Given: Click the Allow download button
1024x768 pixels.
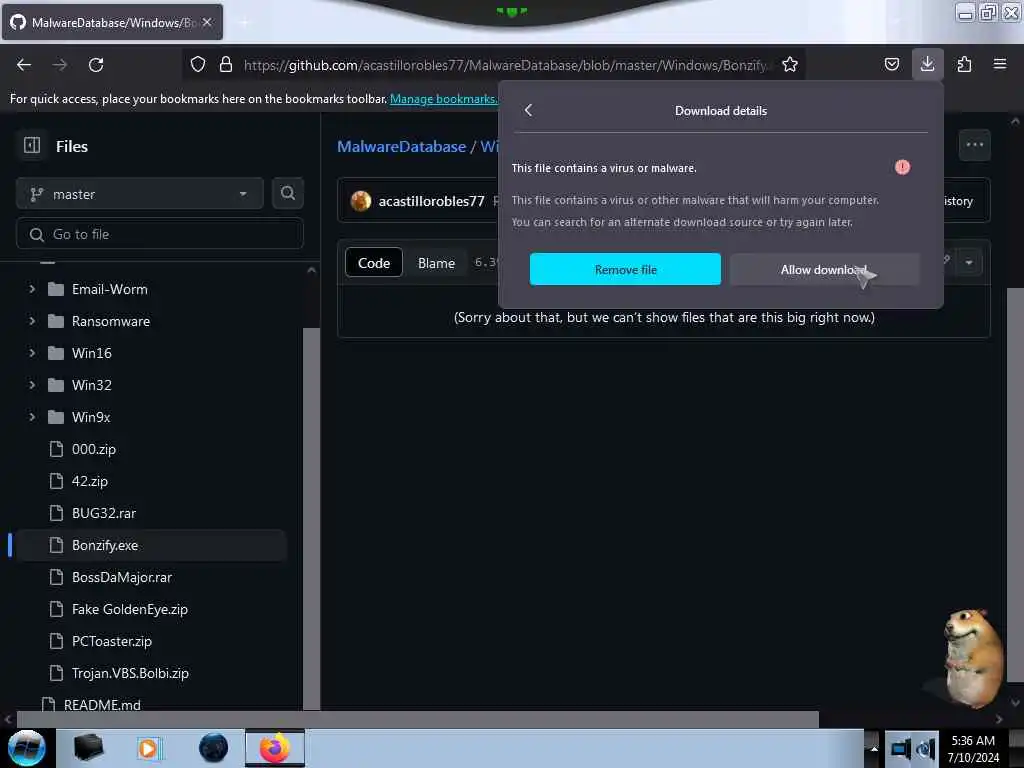Looking at the screenshot, I should pyautogui.click(x=824, y=269).
